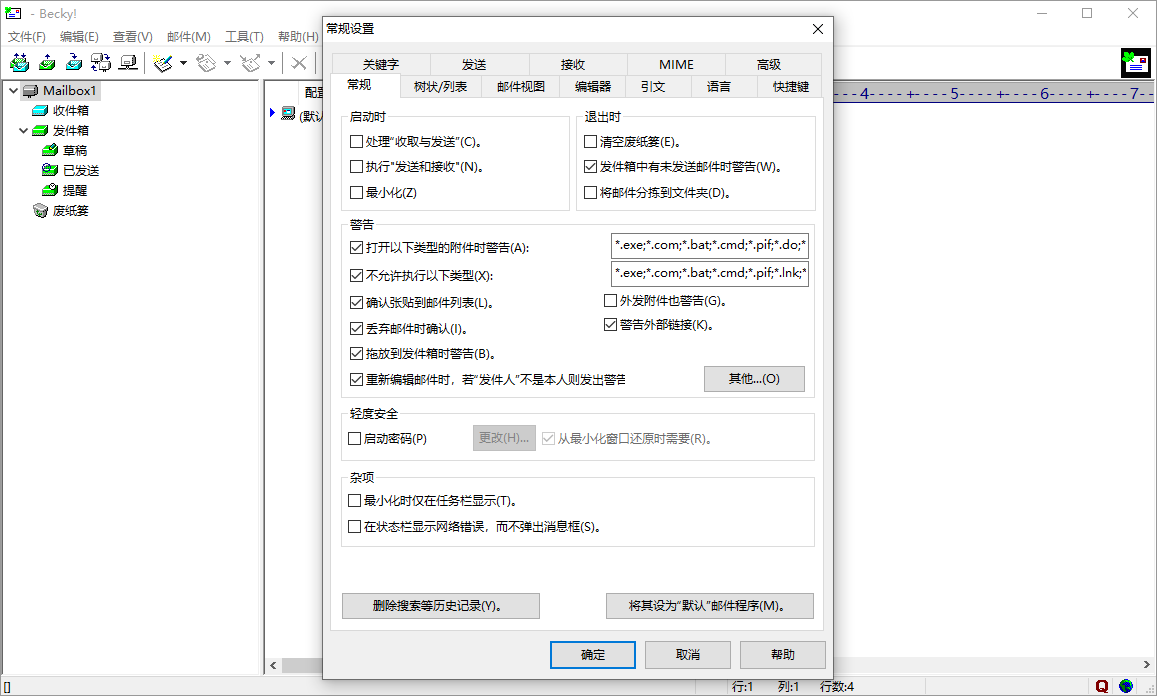Click the 其他...(O) button

[754, 379]
